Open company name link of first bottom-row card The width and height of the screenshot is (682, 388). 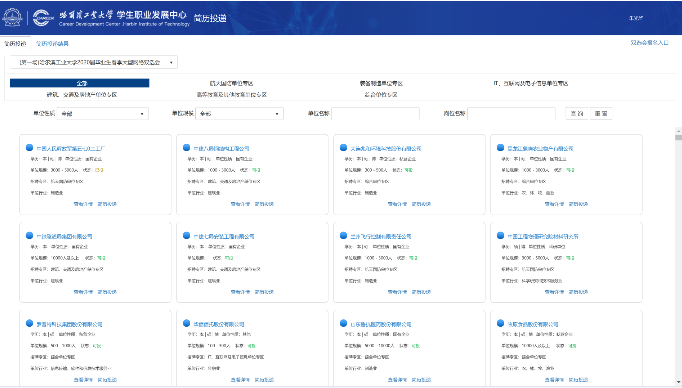click(x=69, y=324)
